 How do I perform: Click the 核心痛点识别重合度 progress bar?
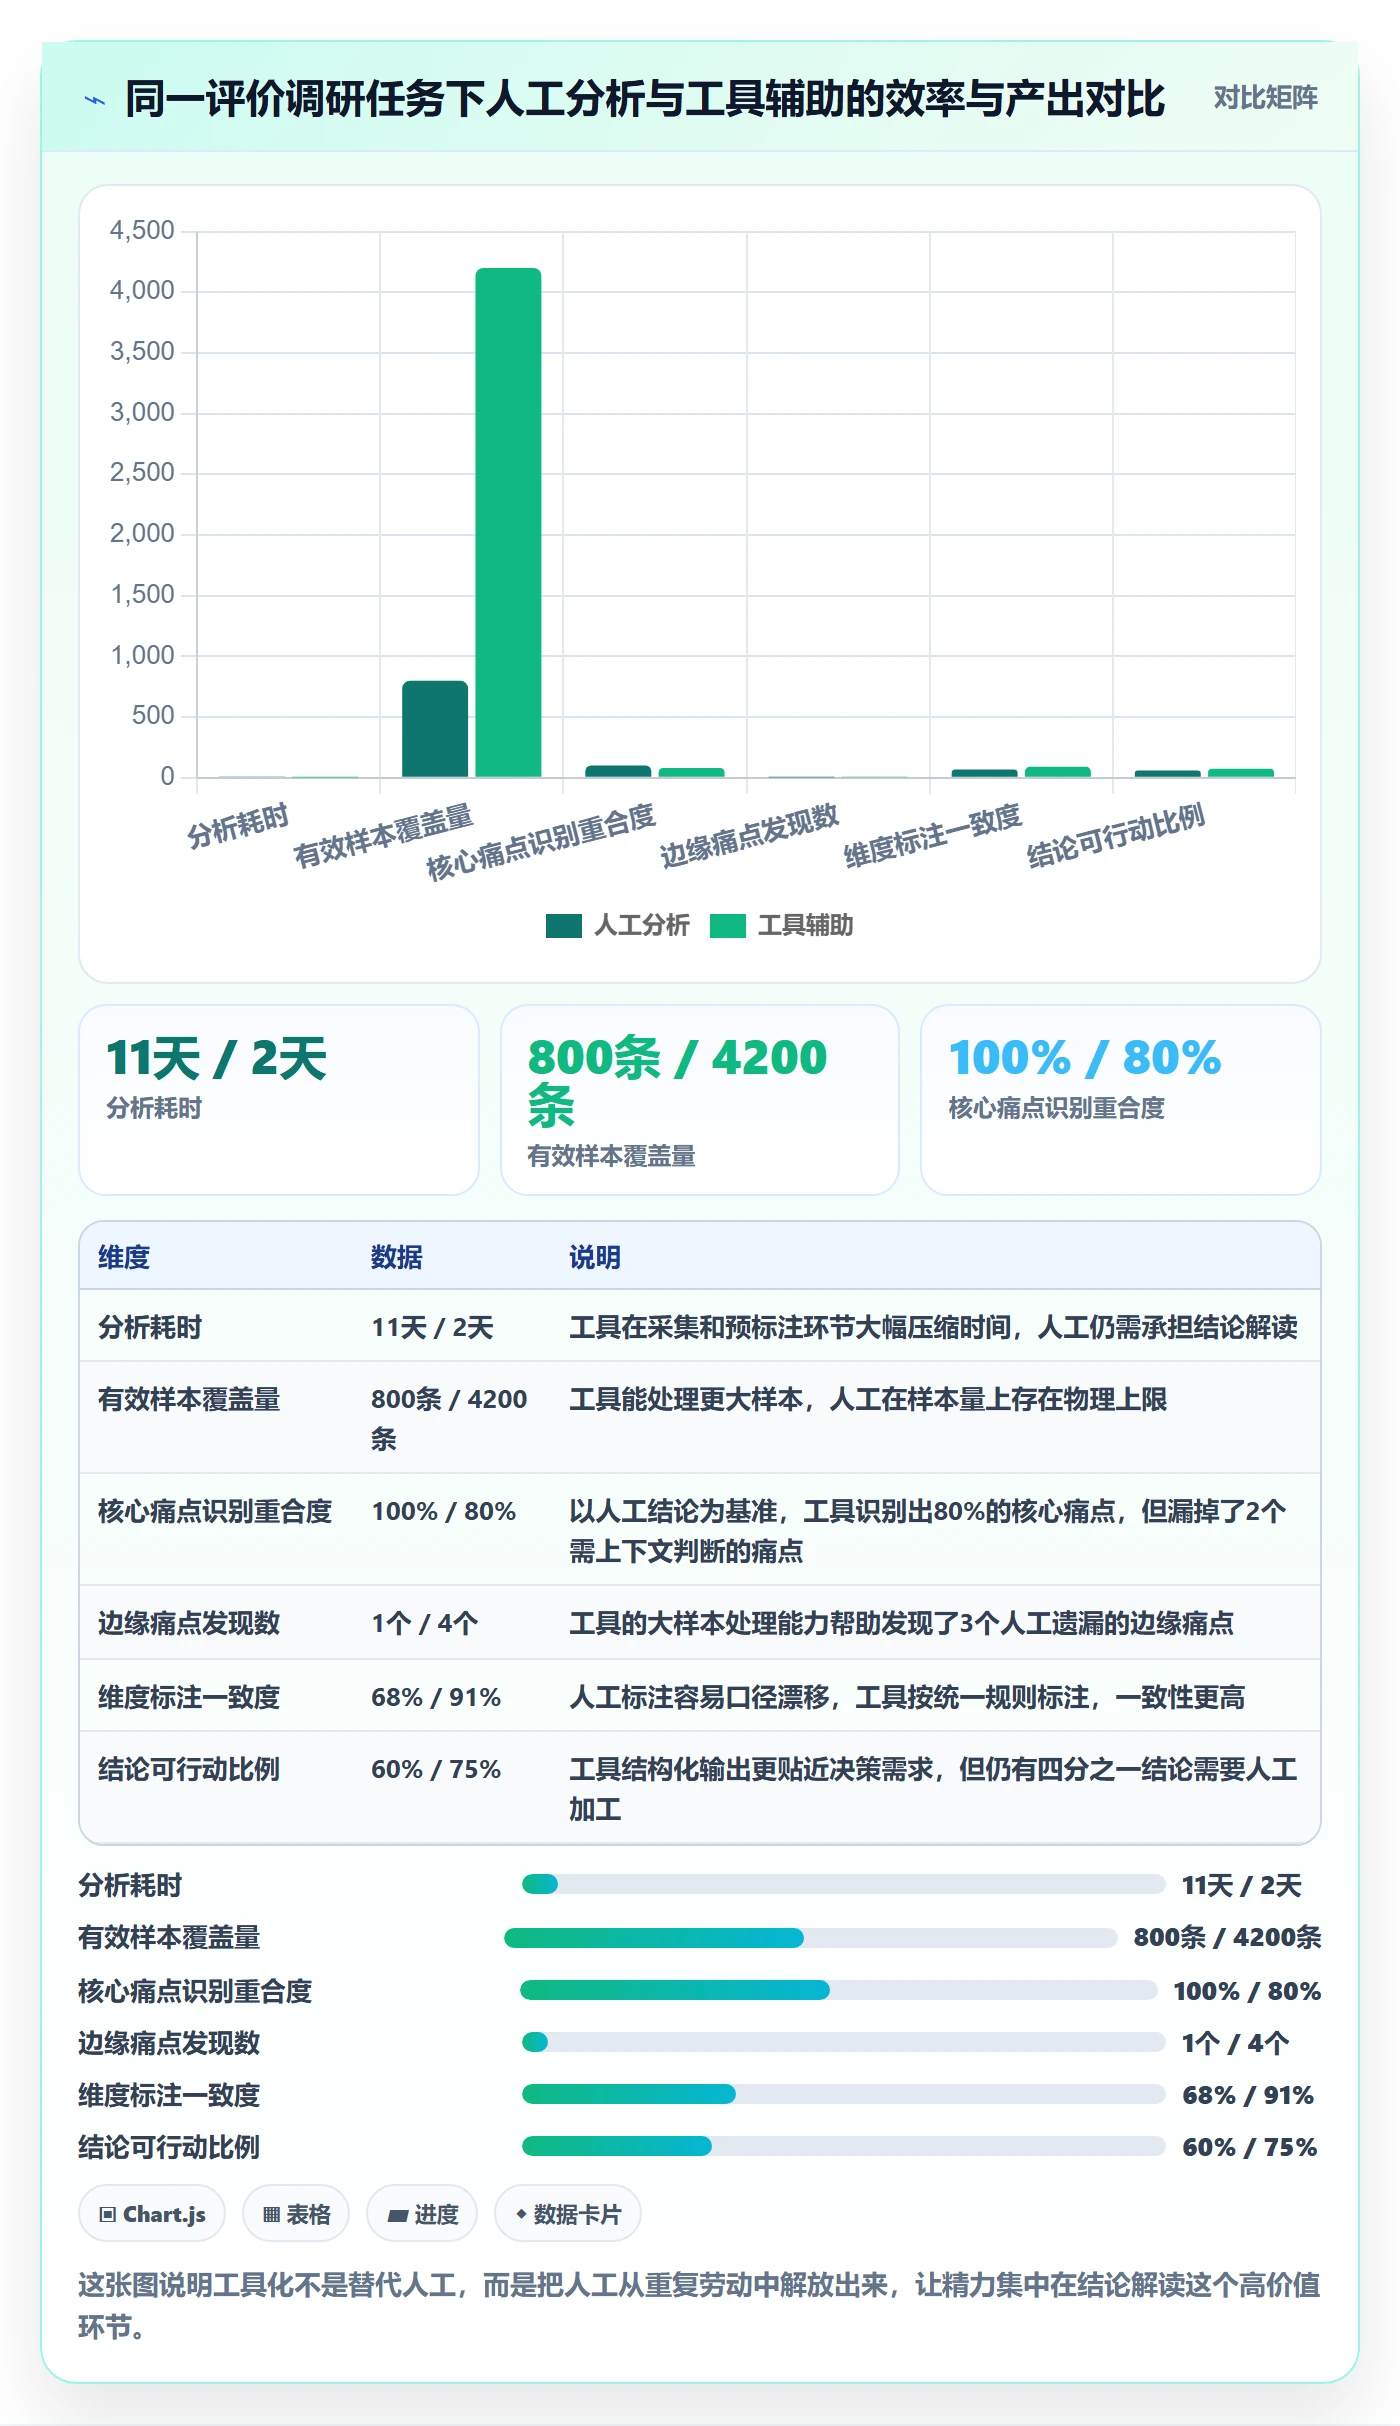838,1990
